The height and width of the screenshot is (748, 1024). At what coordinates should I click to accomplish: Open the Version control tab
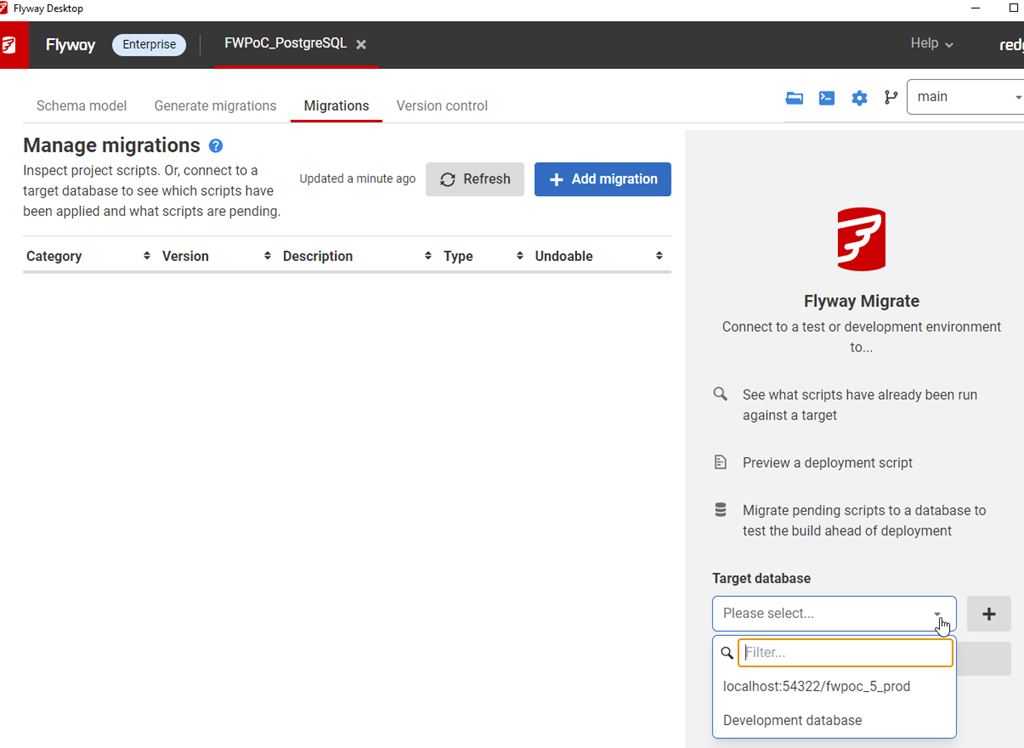point(442,106)
